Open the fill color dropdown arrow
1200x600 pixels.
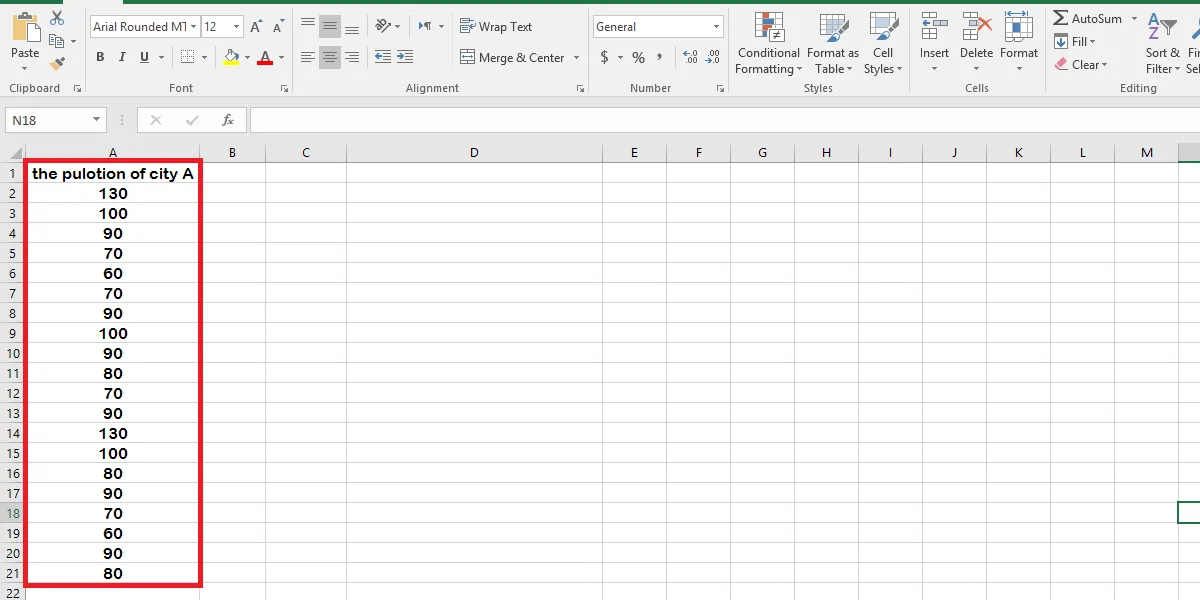coord(247,58)
